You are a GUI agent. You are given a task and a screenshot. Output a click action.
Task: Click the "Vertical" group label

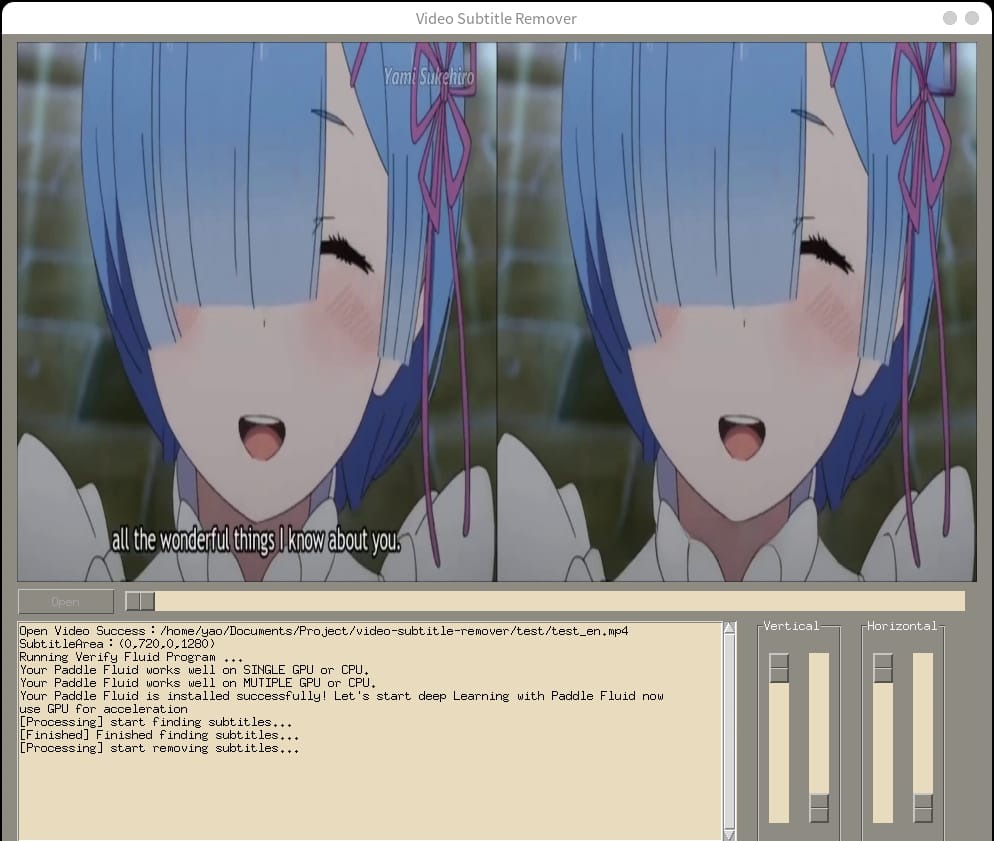coord(791,626)
